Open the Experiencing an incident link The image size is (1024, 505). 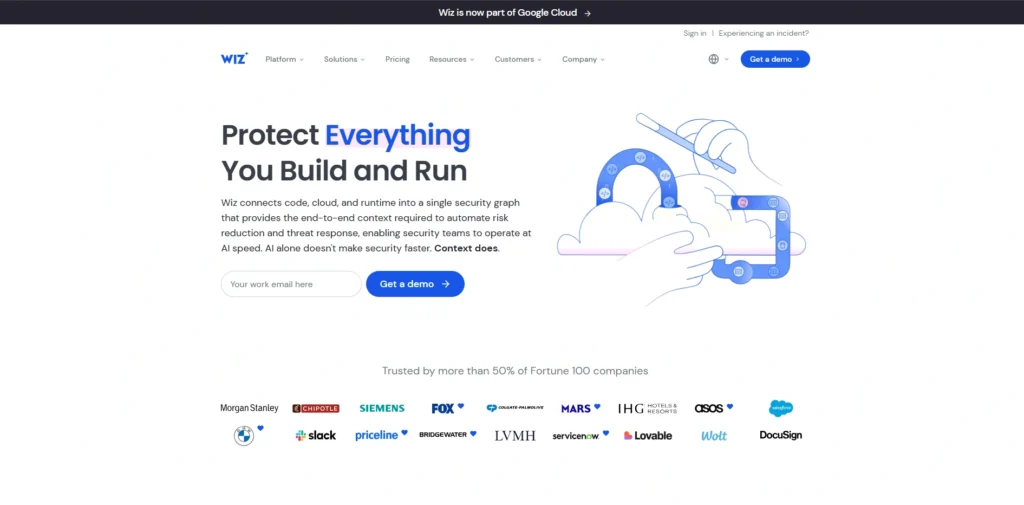tap(763, 33)
